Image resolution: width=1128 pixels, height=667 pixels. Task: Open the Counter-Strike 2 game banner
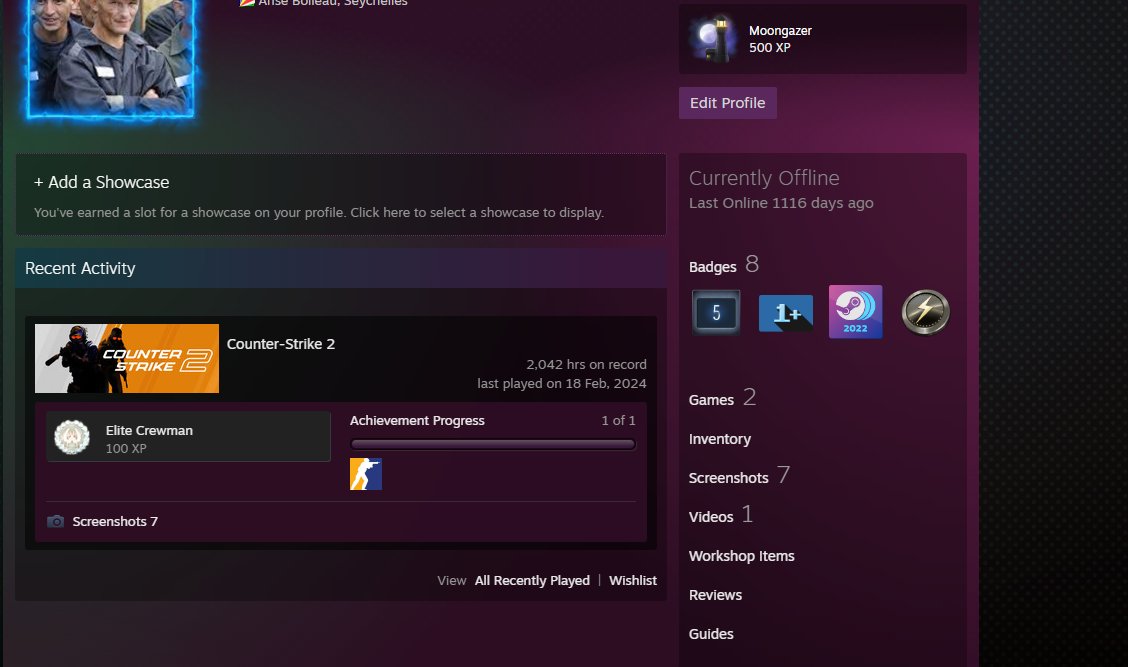(x=127, y=358)
